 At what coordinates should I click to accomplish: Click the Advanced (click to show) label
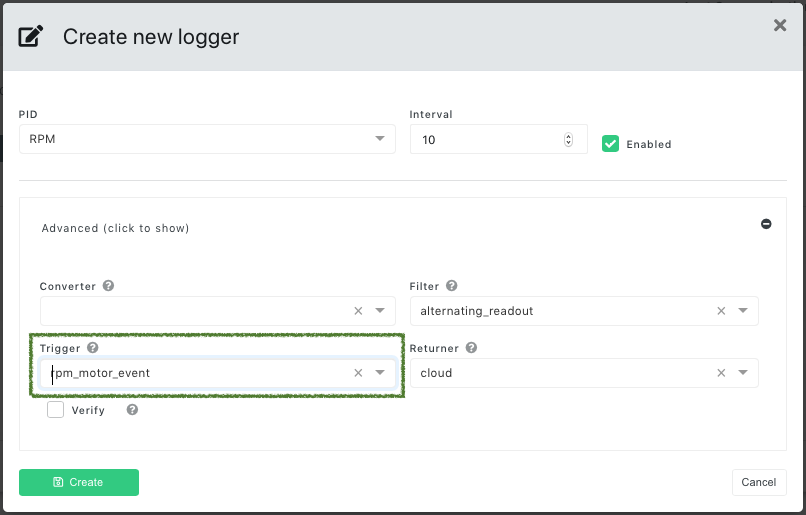point(115,228)
